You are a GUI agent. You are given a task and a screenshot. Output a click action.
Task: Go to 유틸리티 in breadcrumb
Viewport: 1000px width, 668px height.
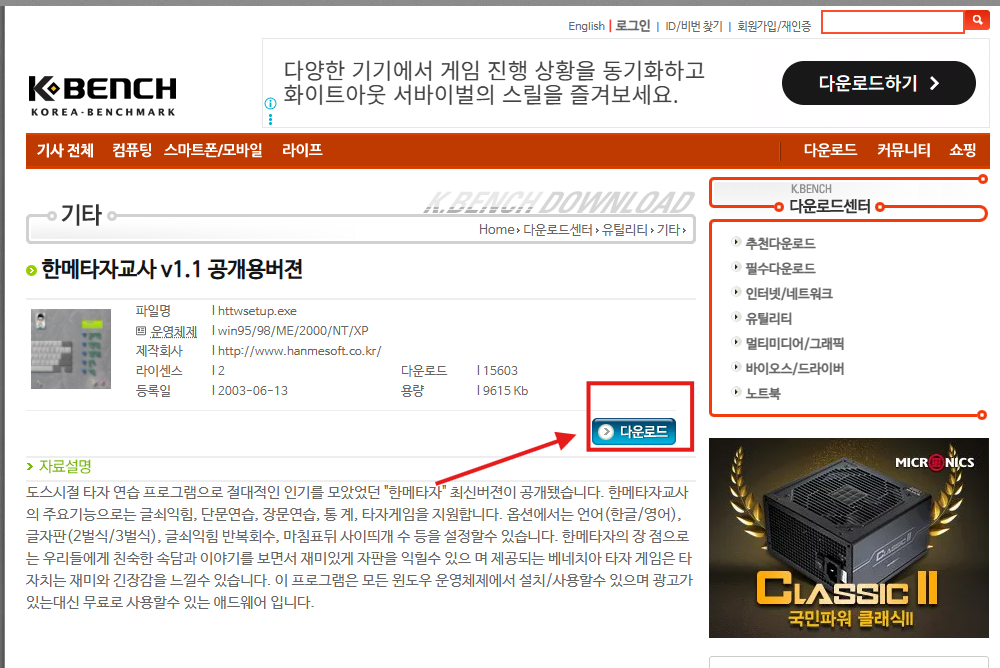pos(624,230)
